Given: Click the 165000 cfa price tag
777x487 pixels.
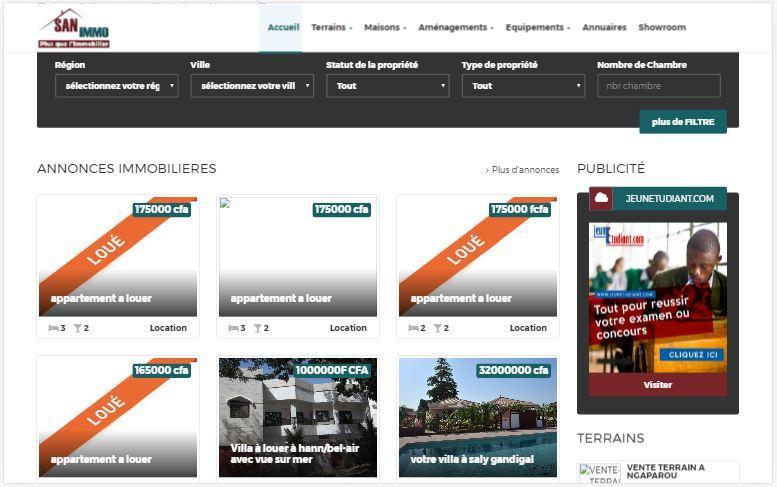Looking at the screenshot, I should click(161, 370).
